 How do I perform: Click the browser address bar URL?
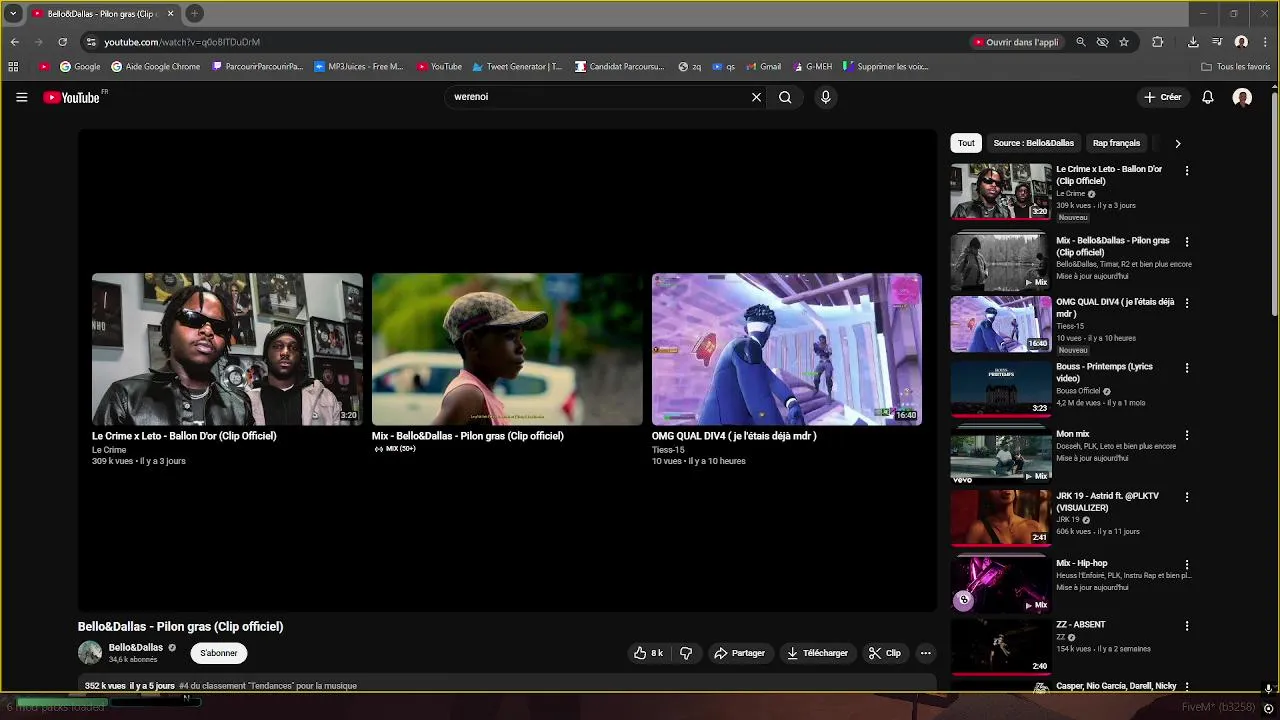pyautogui.click(x=182, y=42)
